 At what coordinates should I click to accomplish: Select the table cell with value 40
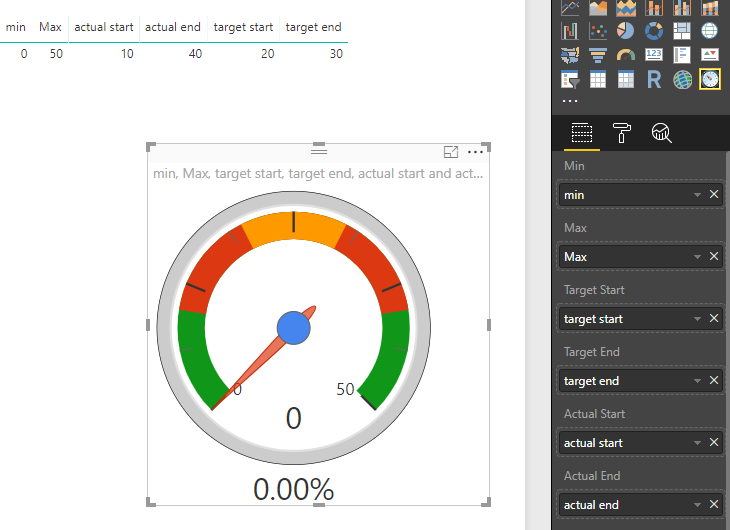pos(195,54)
